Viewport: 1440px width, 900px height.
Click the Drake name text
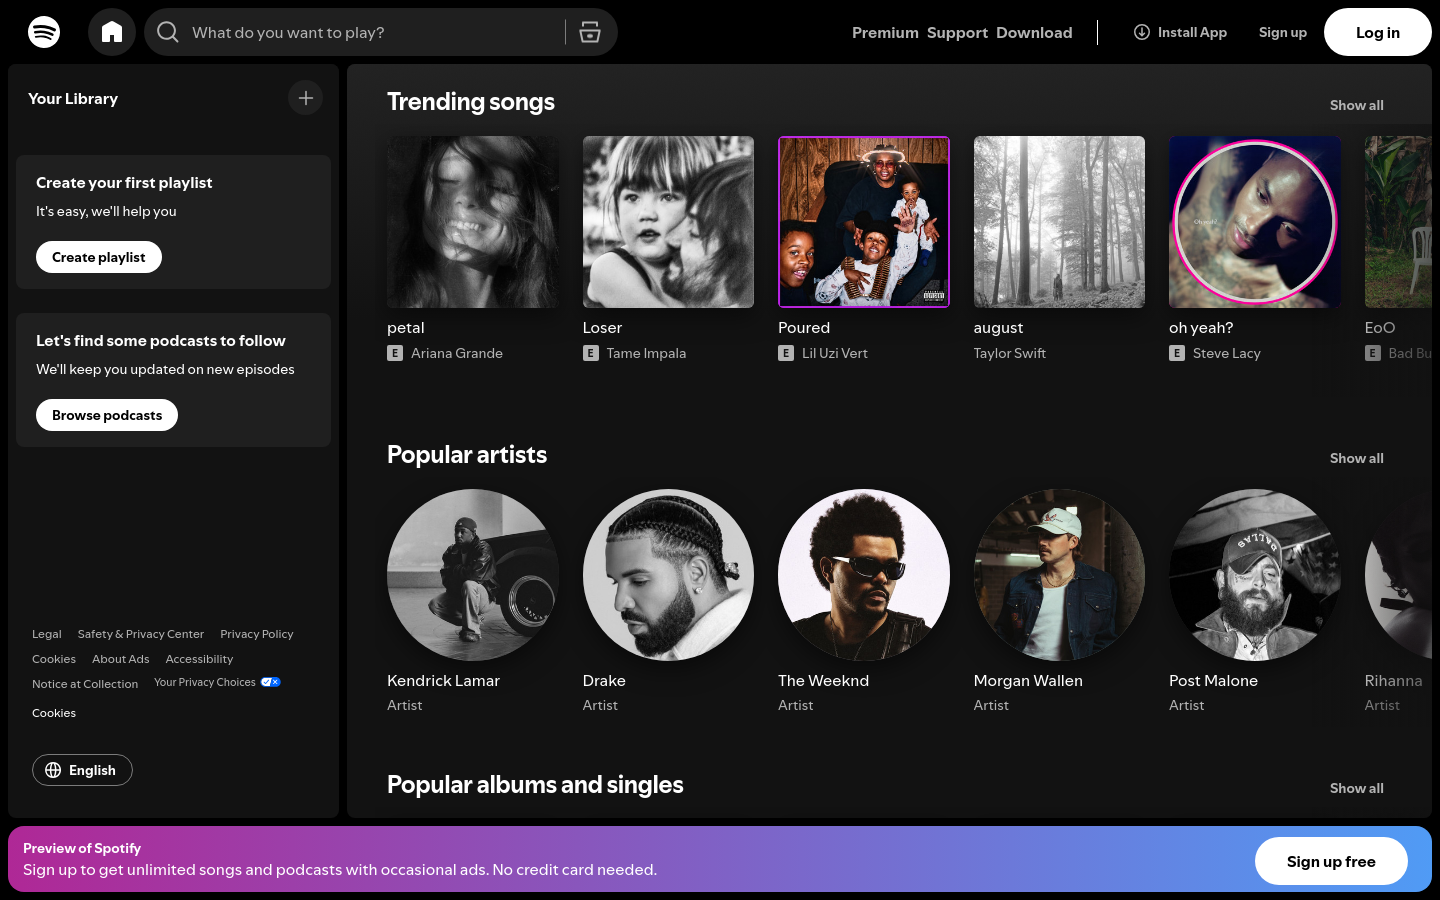point(604,681)
